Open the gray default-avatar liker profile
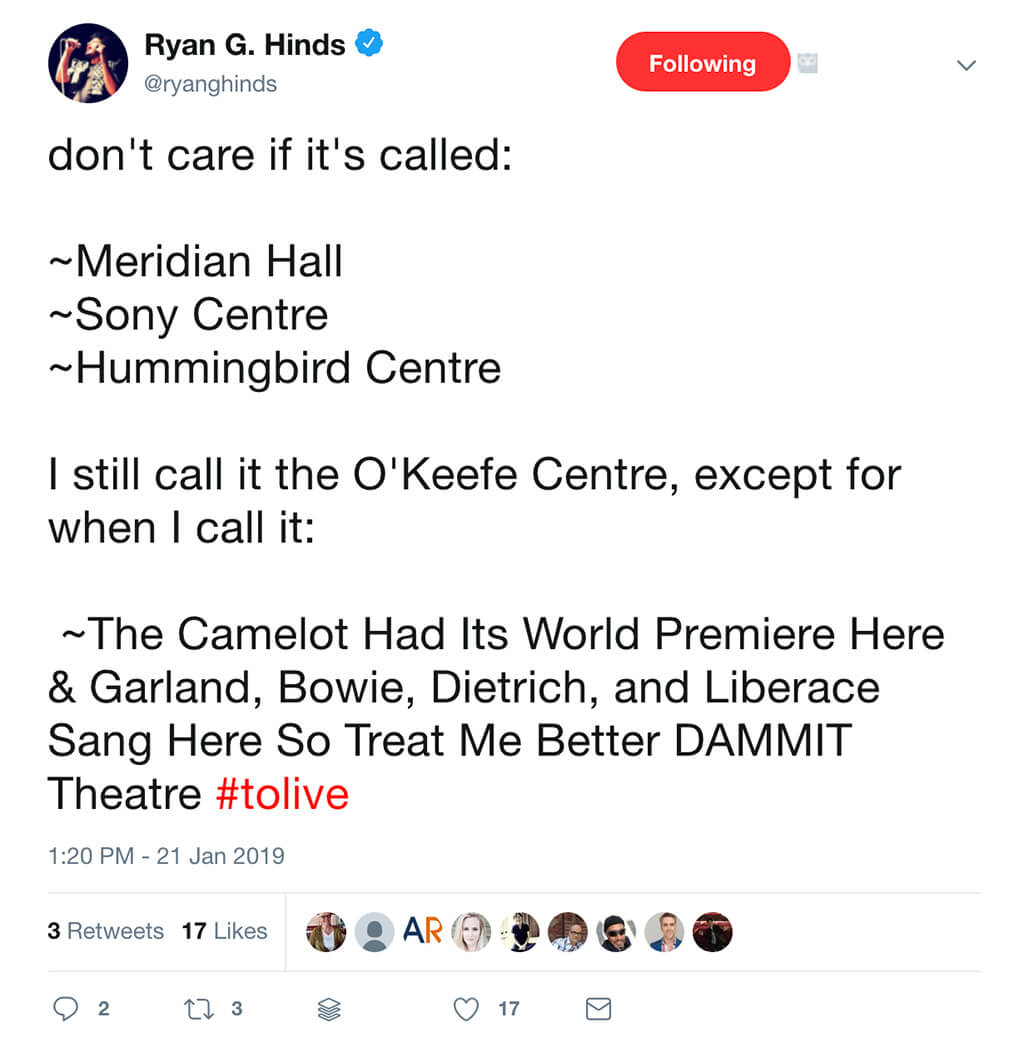 pos(374,931)
